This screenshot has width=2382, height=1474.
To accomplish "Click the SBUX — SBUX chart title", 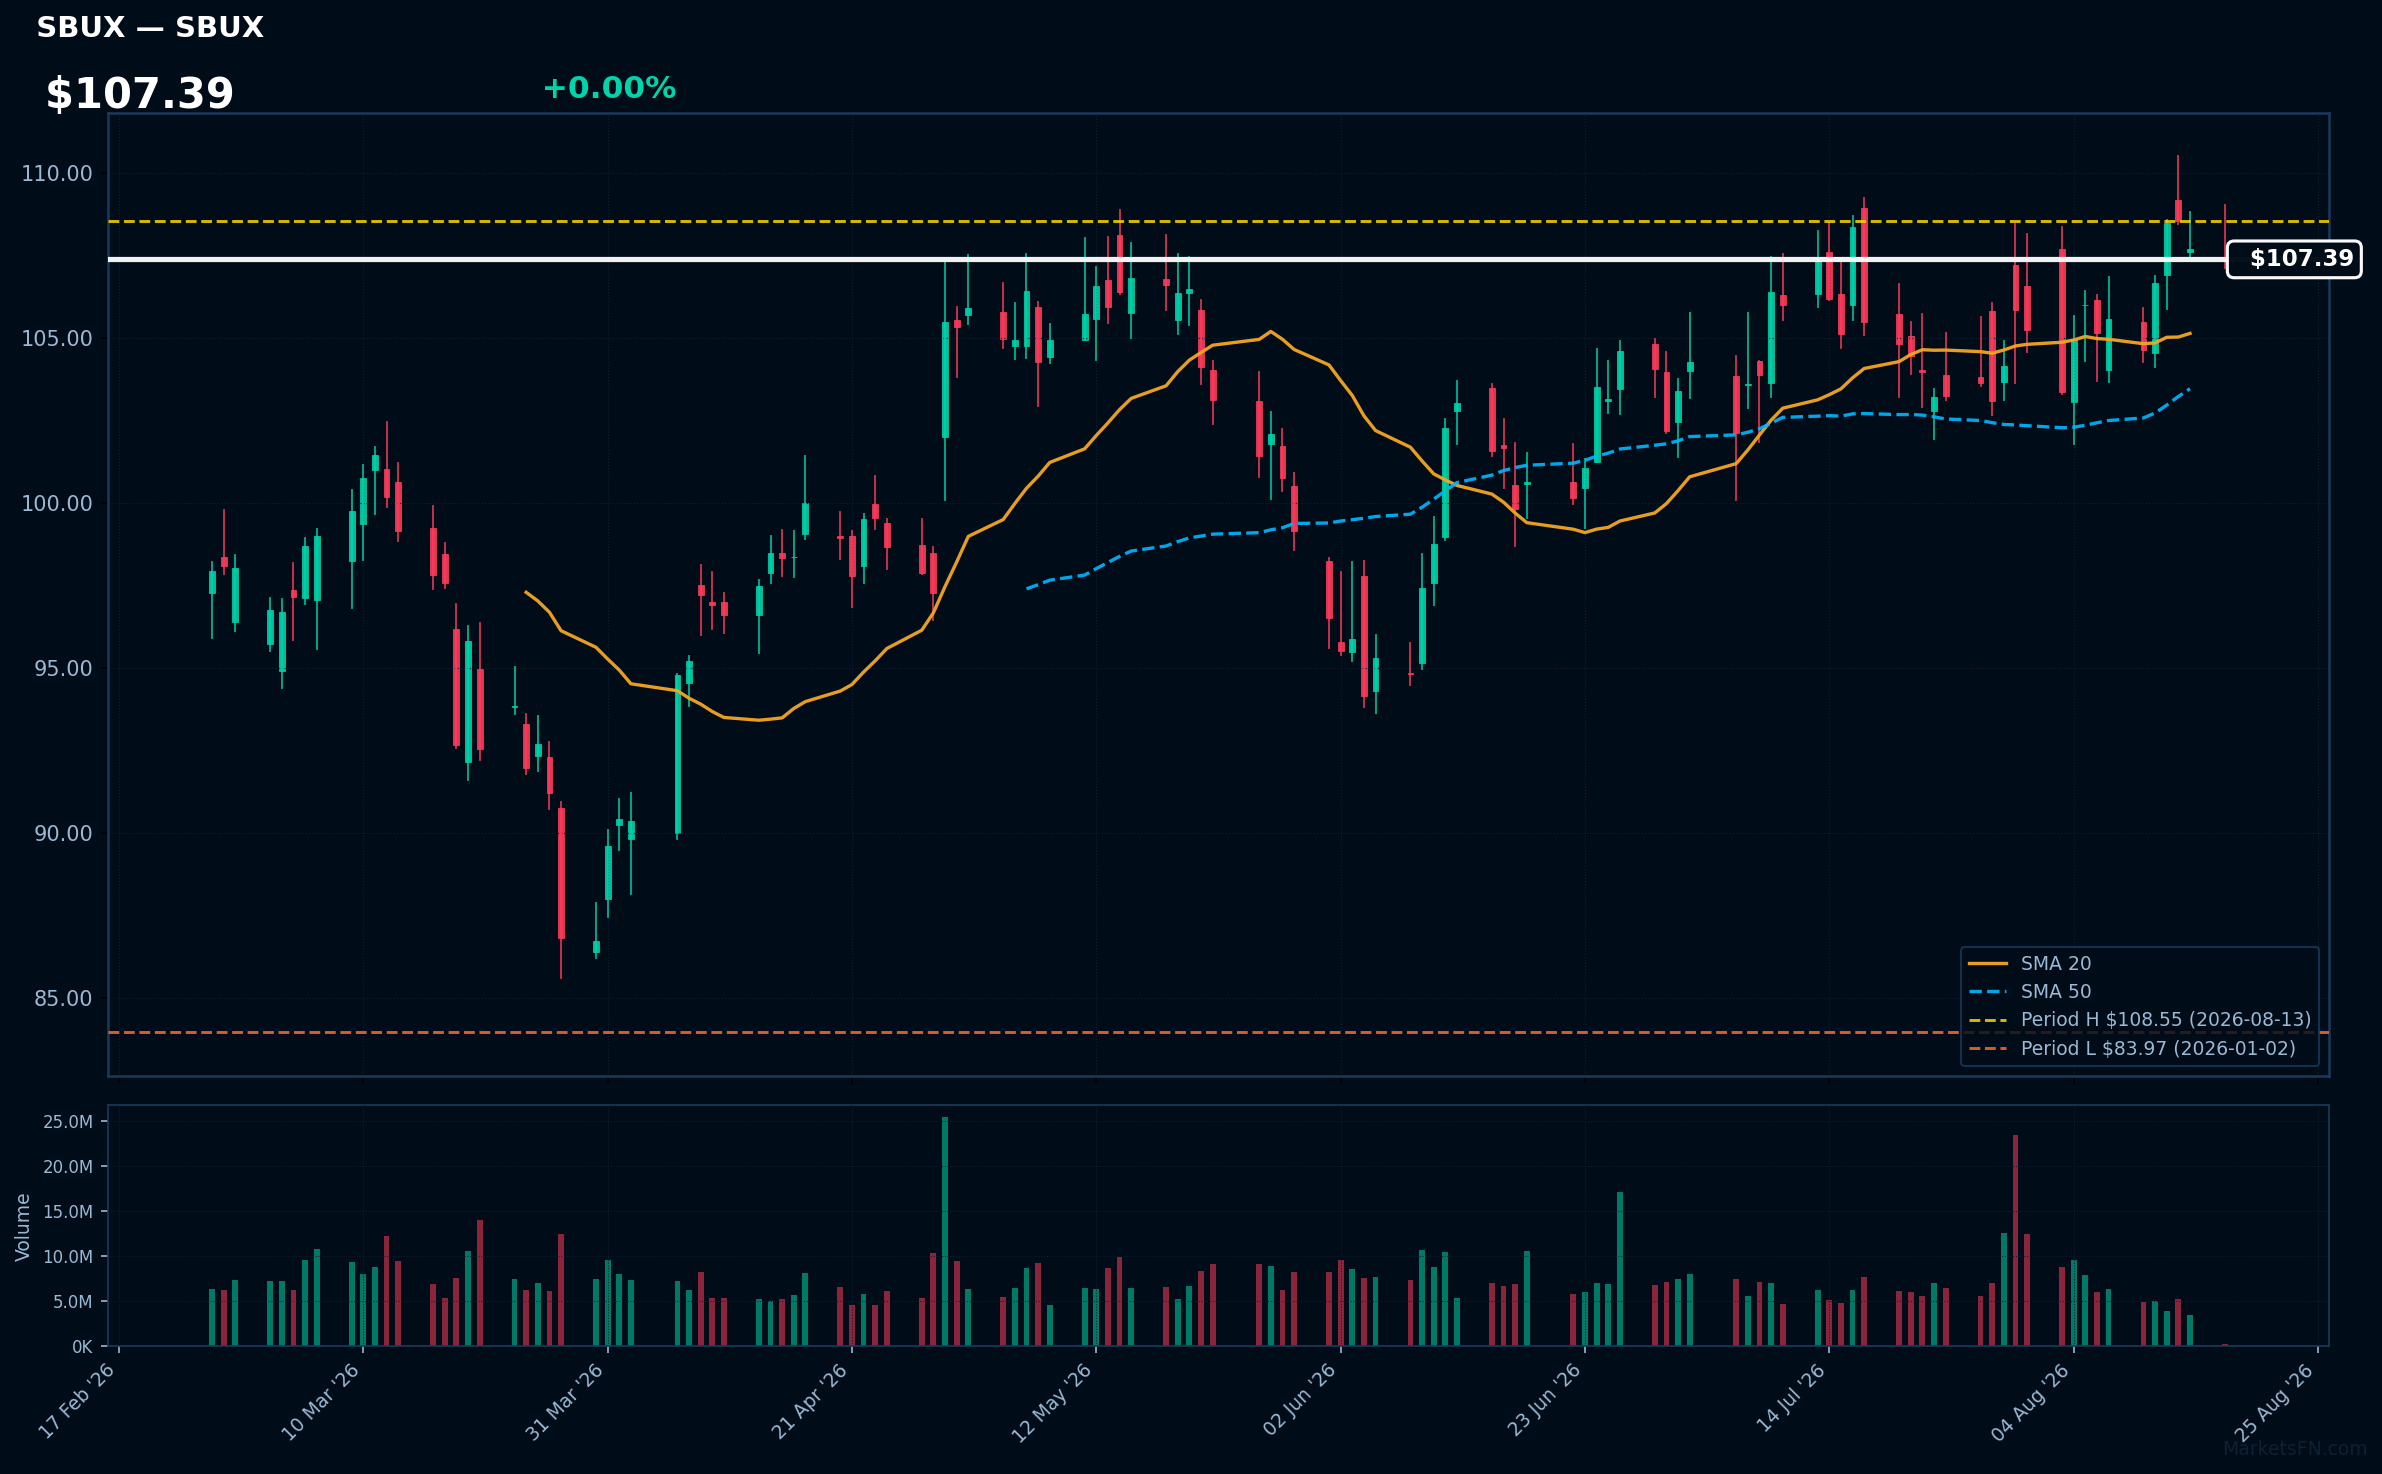I will [x=150, y=28].
